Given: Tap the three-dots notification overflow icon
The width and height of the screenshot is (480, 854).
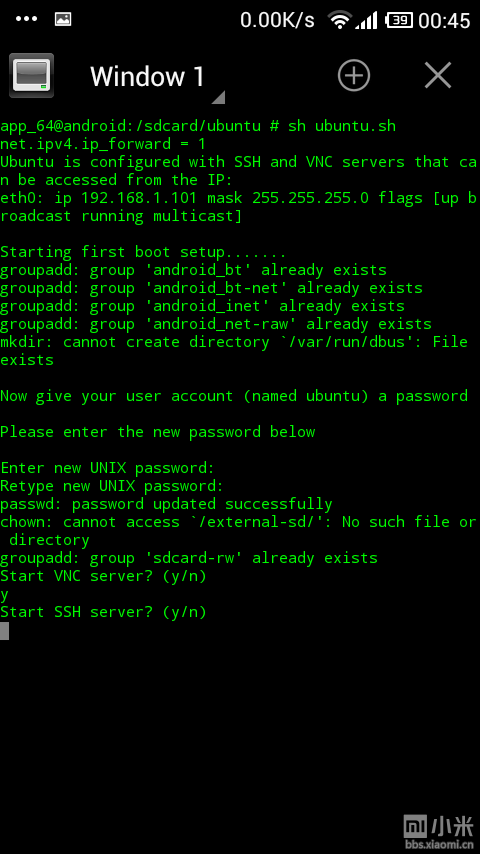Looking at the screenshot, I should pos(26,19).
